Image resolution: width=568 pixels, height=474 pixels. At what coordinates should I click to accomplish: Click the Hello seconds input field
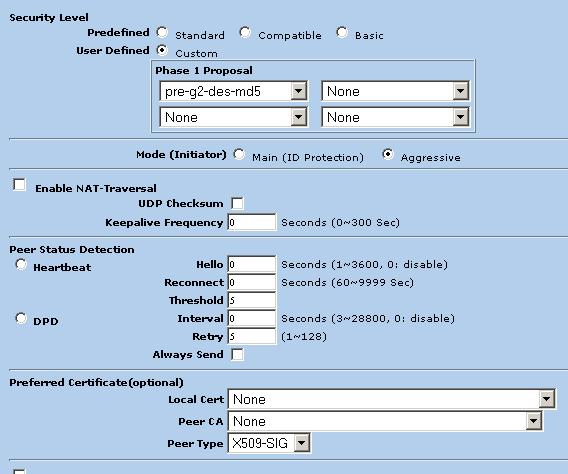pyautogui.click(x=251, y=264)
